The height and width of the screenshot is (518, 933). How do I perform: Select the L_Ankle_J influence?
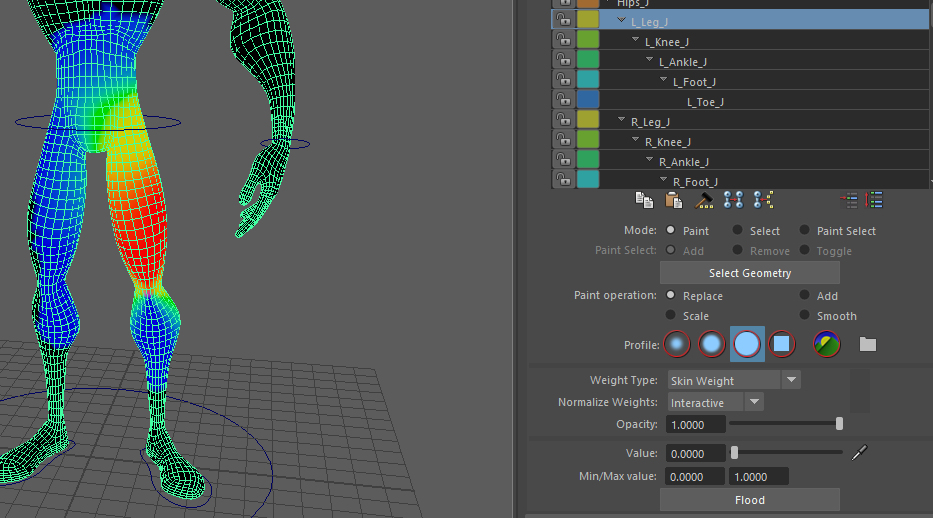682,62
